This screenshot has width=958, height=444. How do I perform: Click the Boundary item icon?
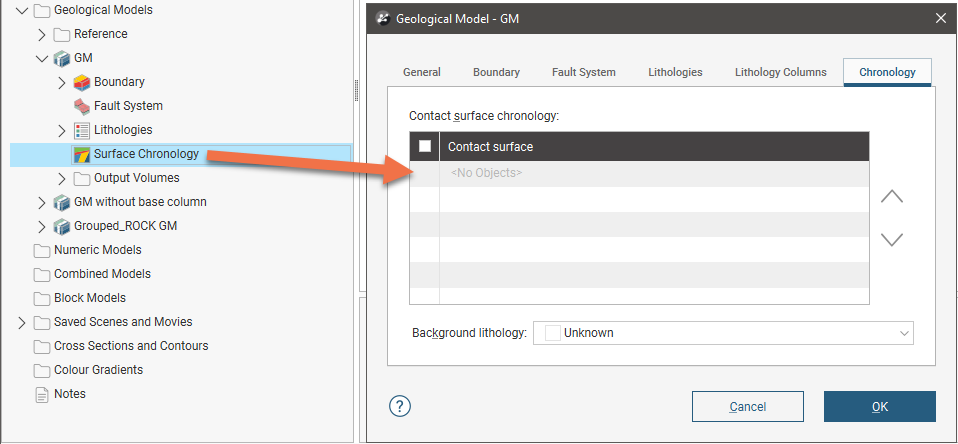(x=82, y=82)
